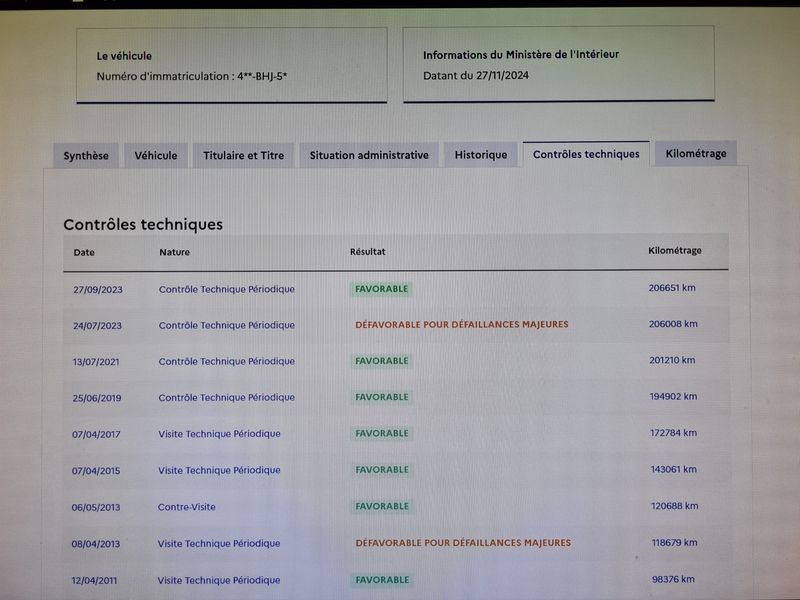Click the 206008 km value

pyautogui.click(x=673, y=324)
